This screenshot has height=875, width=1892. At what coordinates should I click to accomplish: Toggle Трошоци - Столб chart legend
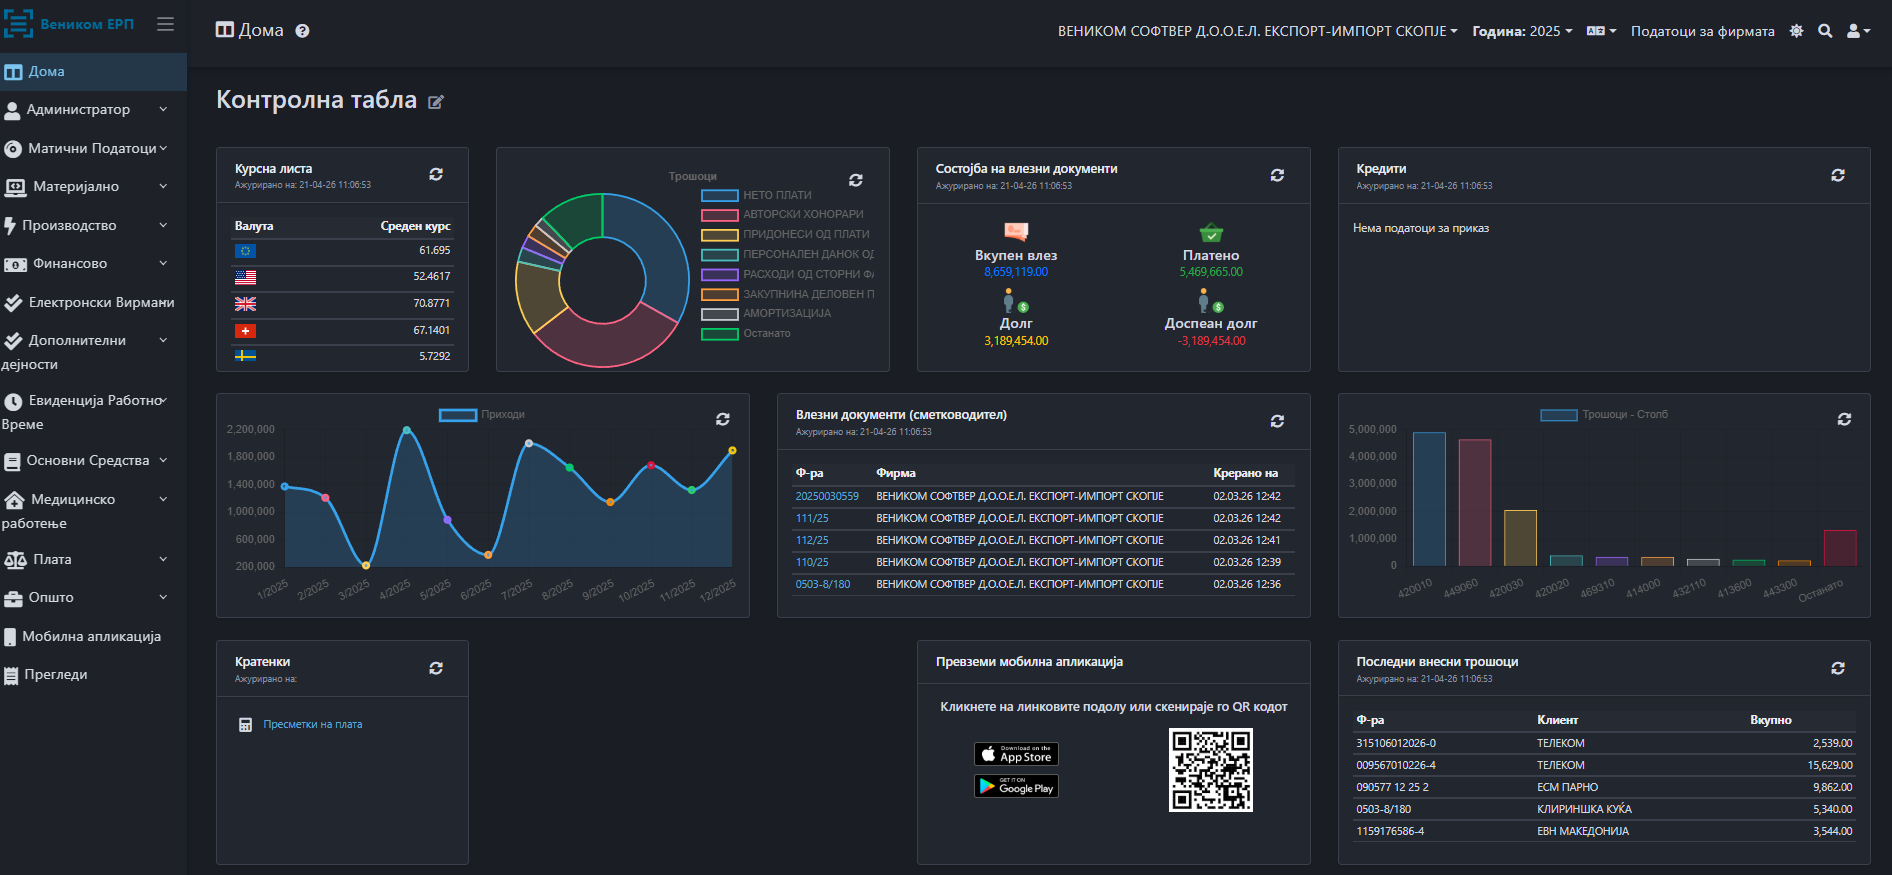1604,414
